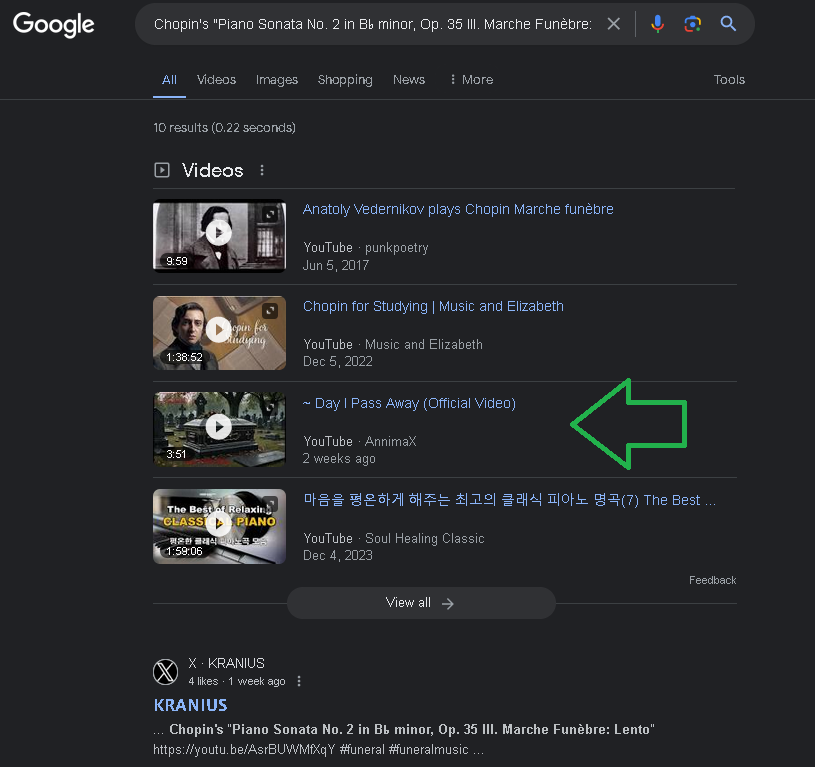
Task: Play the Day I Pass Away thumbnail
Action: coord(219,429)
